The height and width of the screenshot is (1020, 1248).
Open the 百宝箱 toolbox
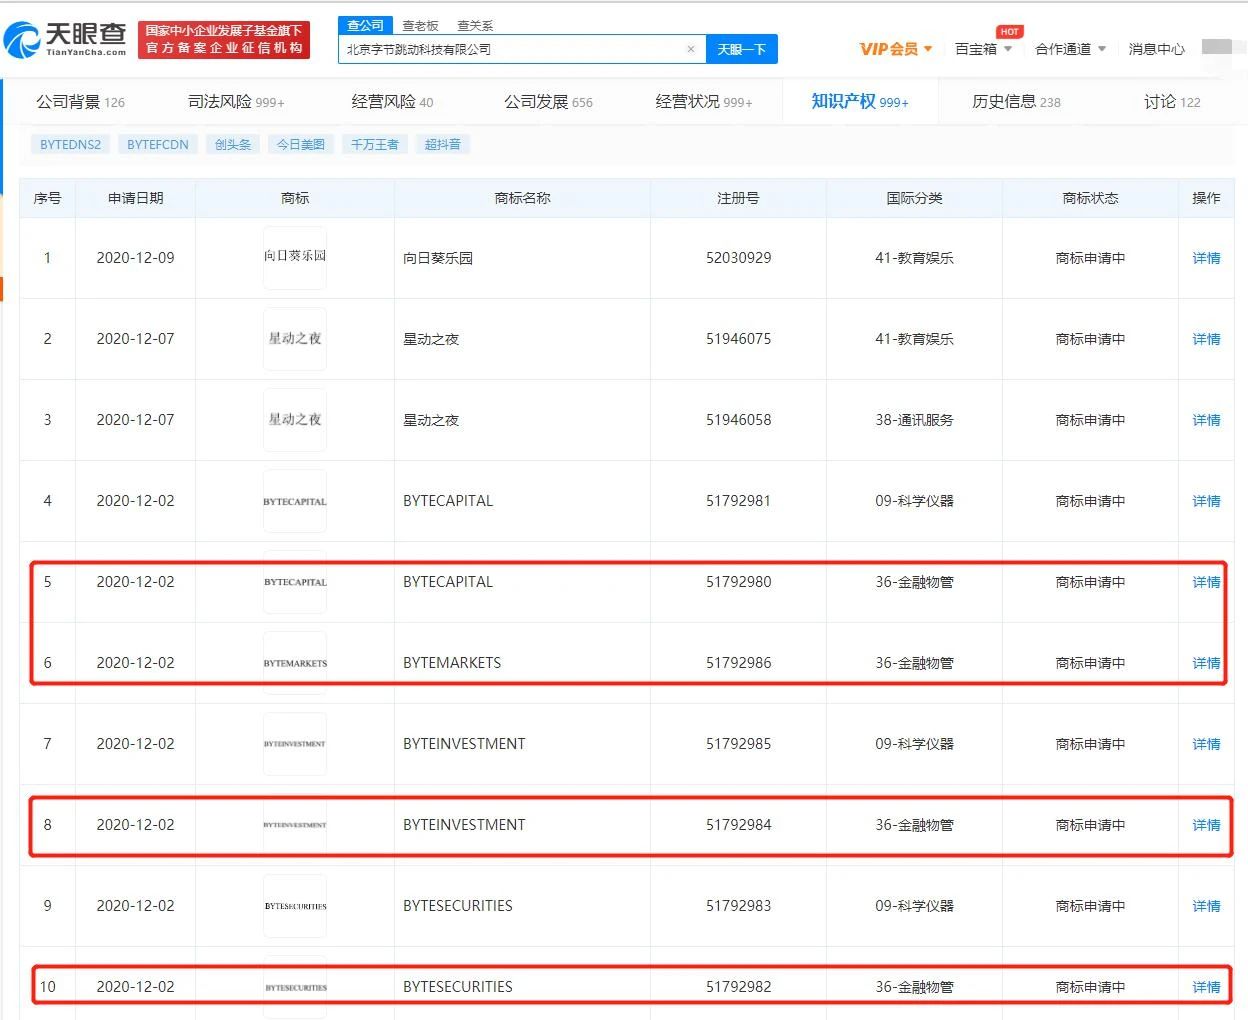click(974, 48)
